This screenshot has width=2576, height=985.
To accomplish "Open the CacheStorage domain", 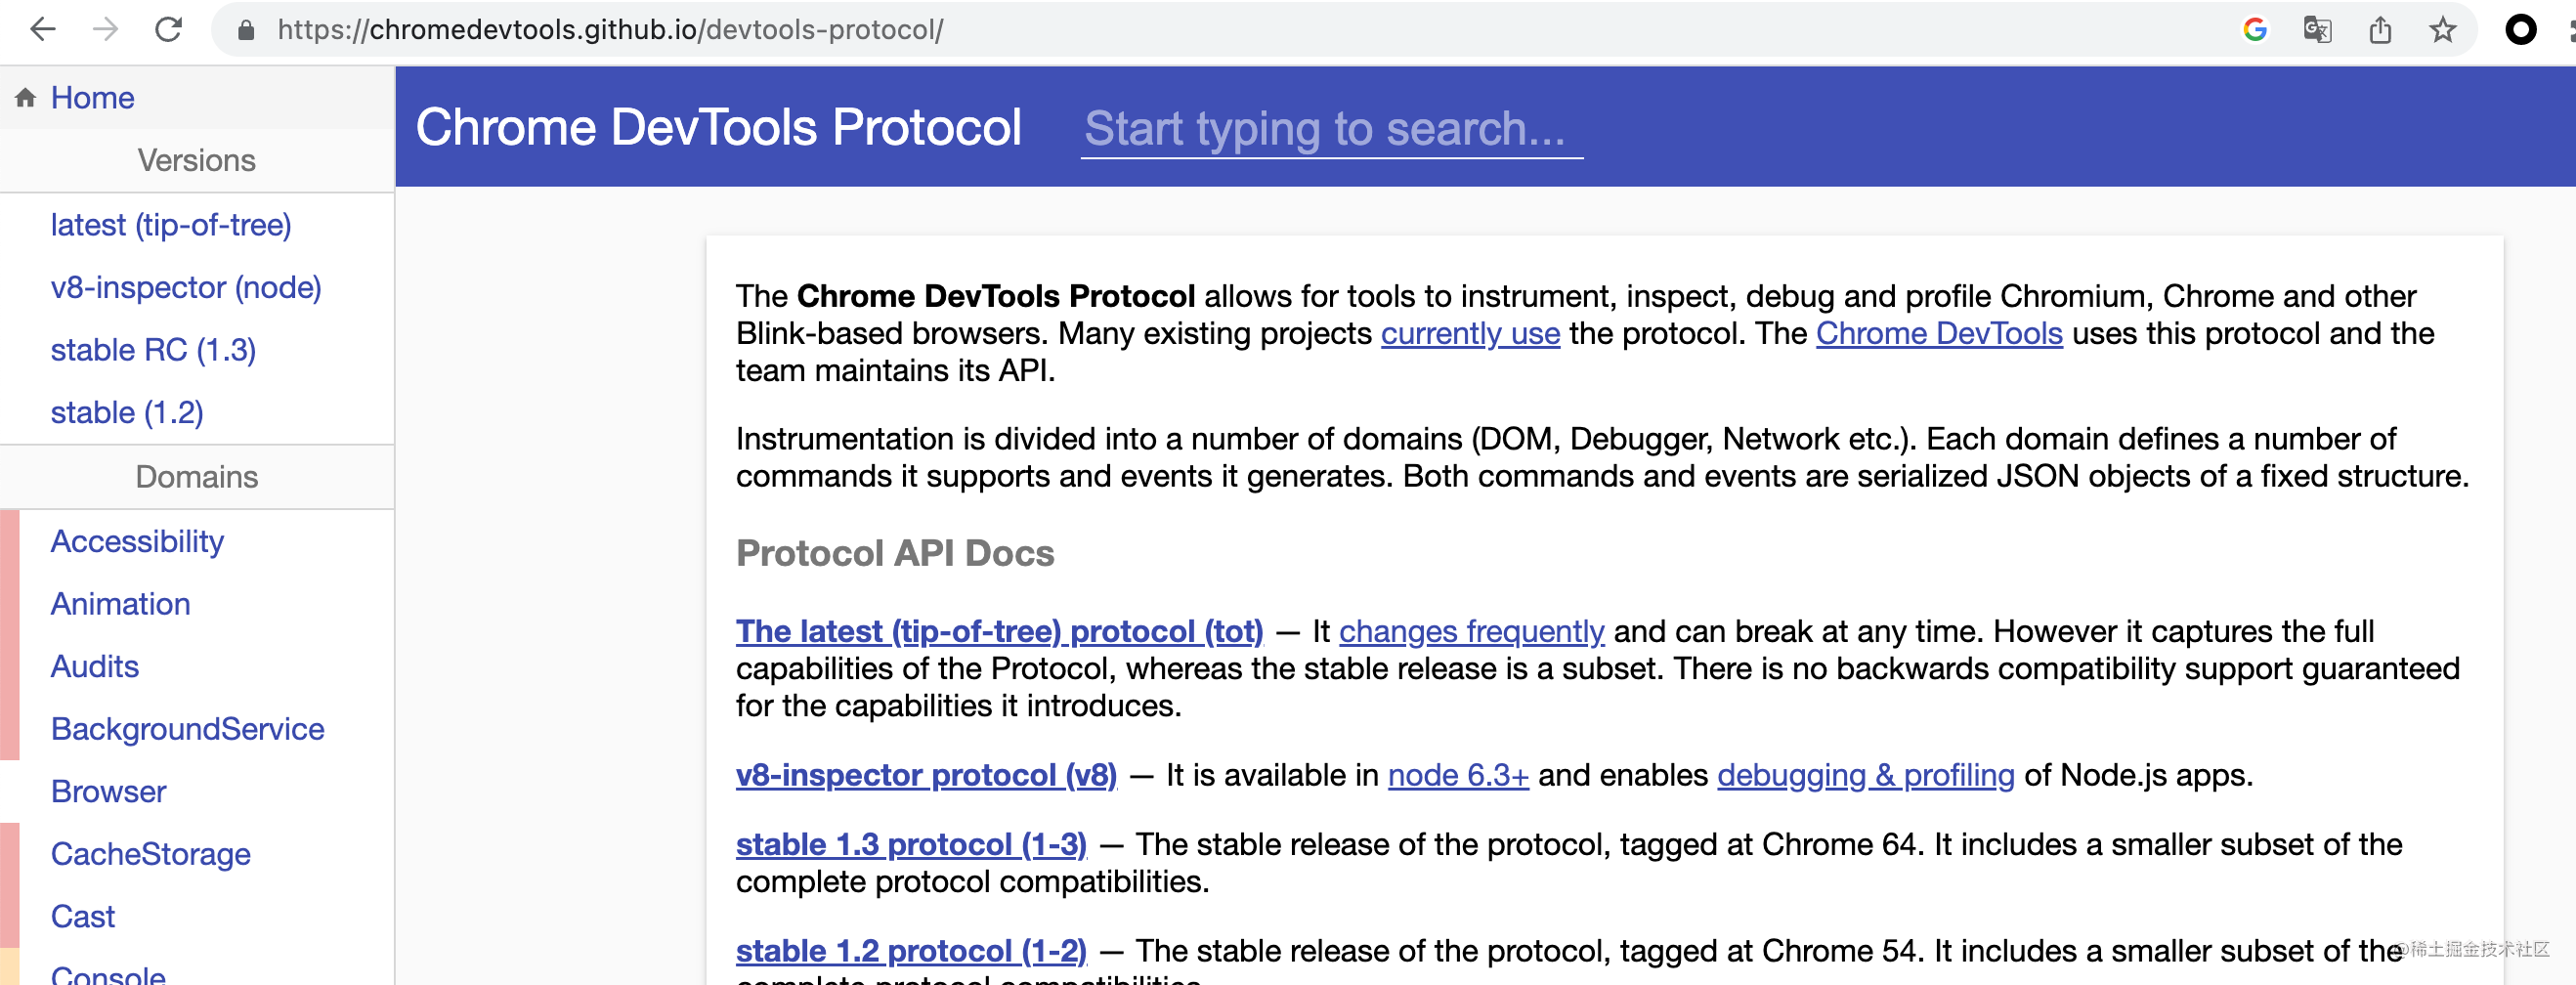I will point(150,854).
